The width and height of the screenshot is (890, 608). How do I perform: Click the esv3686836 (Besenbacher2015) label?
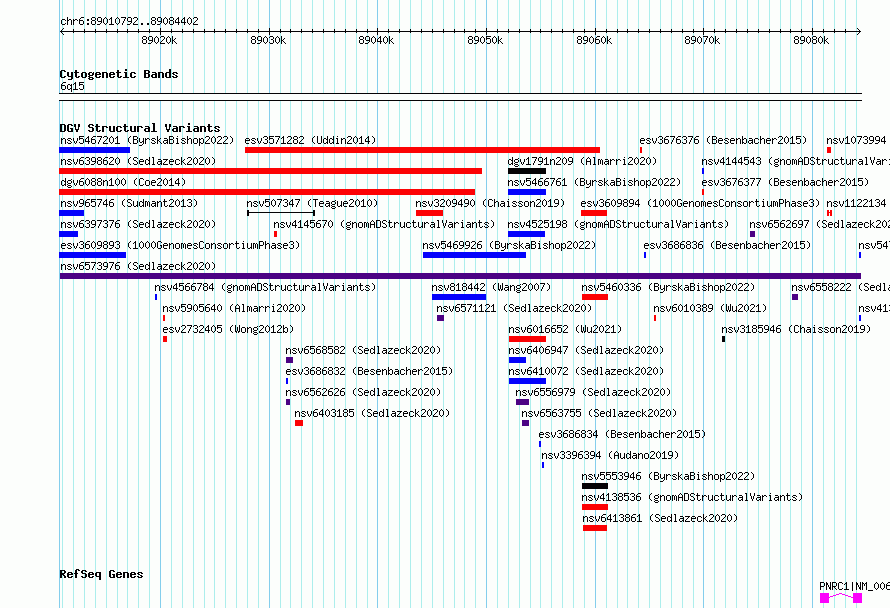[x=727, y=245]
